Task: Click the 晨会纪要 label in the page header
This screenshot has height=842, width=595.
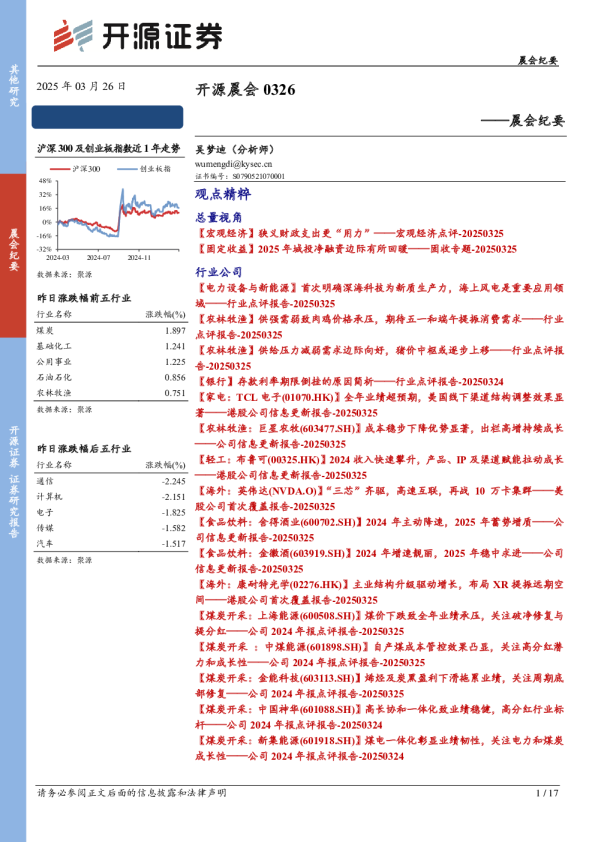Action: click(x=538, y=60)
